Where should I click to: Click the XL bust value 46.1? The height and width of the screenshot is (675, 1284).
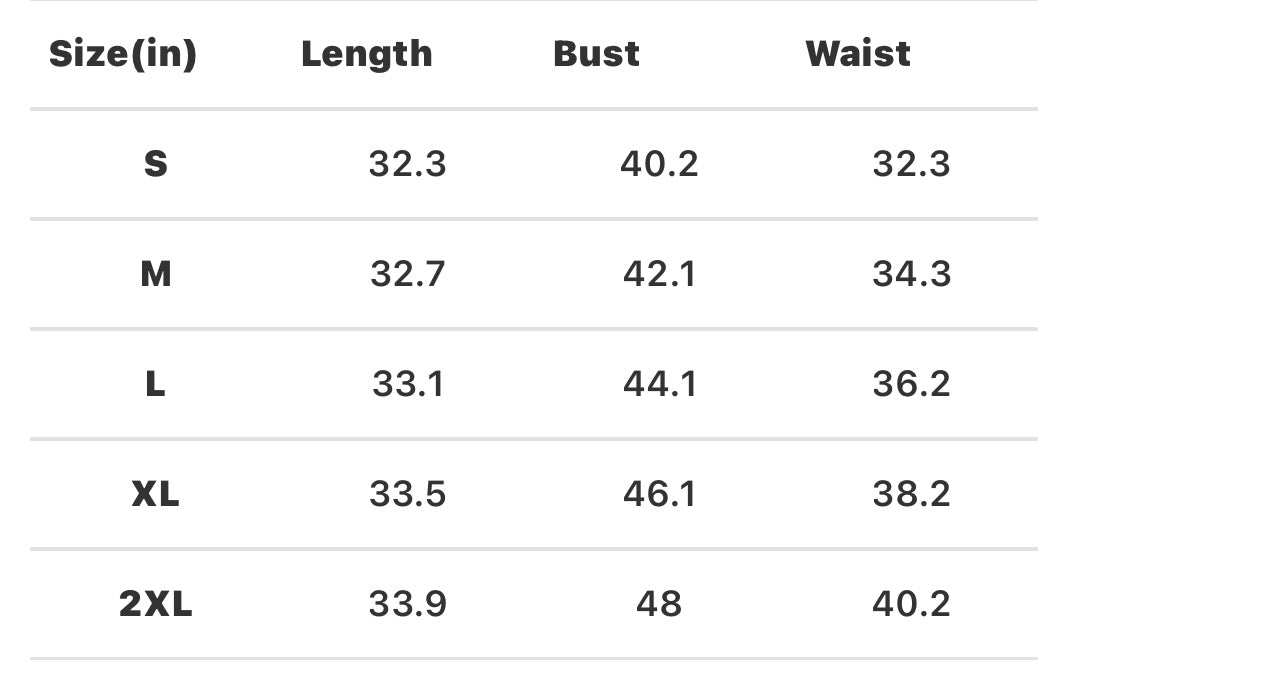tap(659, 494)
